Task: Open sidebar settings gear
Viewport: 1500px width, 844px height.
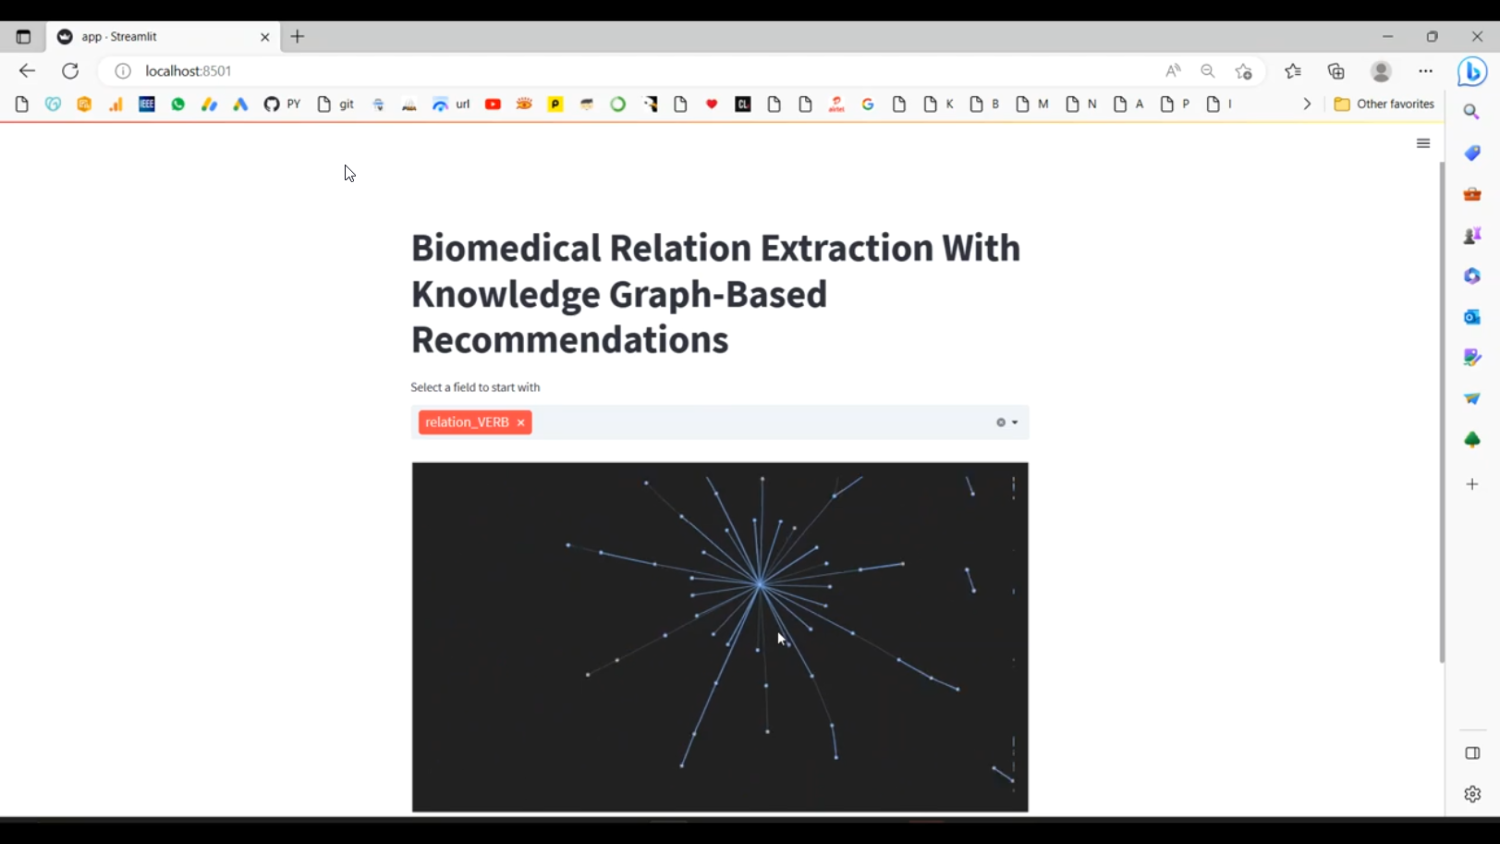Action: coord(1472,794)
